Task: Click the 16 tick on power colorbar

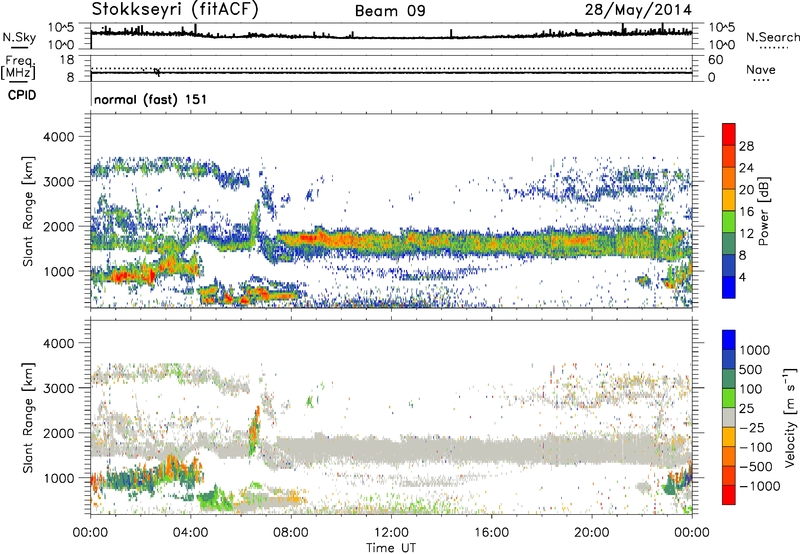Action: tap(746, 212)
